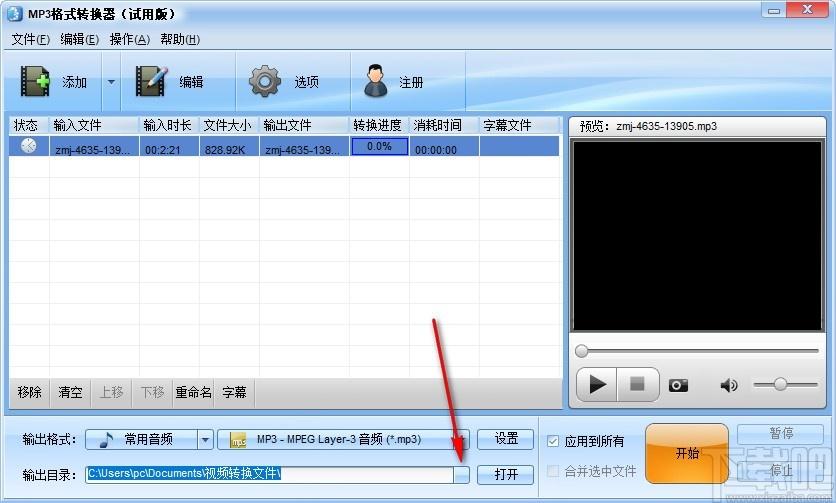Click the 清空 clear list button
Viewport: 836px width, 503px height.
click(x=70, y=393)
